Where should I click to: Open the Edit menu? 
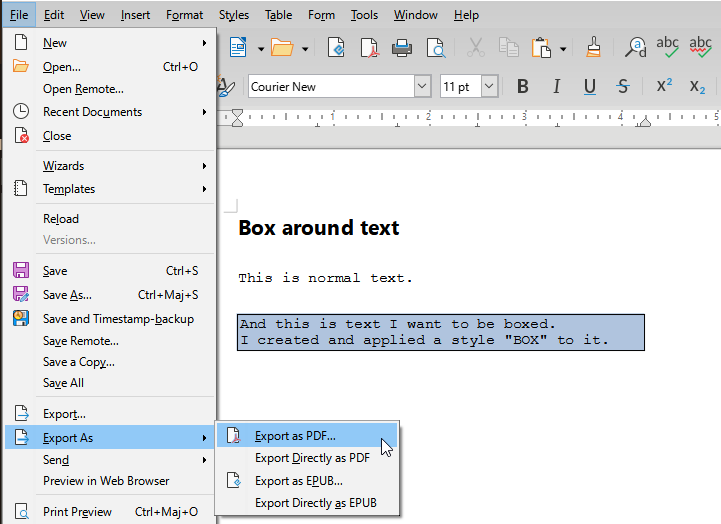coord(54,15)
